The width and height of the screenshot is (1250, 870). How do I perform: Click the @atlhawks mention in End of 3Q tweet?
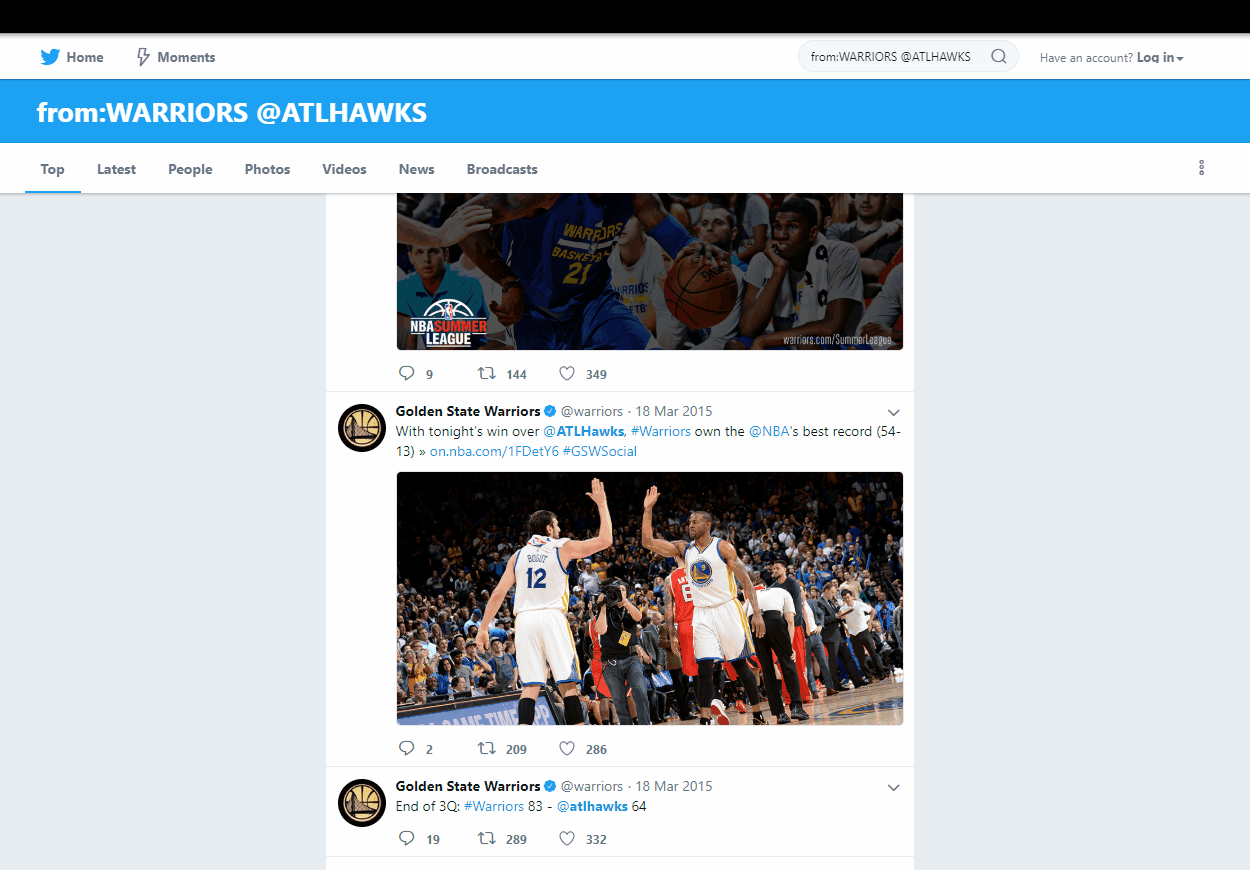pos(592,806)
